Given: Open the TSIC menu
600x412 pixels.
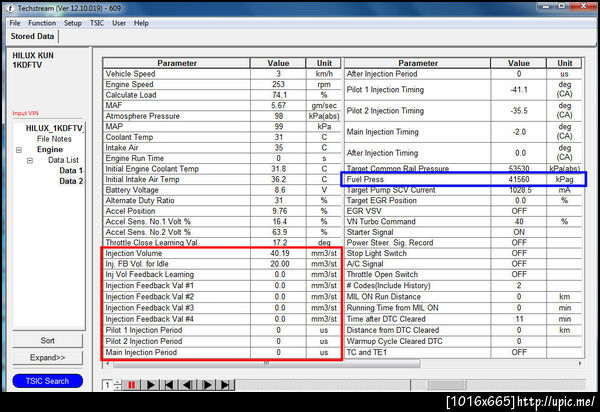Looking at the screenshot, I should [x=97, y=23].
